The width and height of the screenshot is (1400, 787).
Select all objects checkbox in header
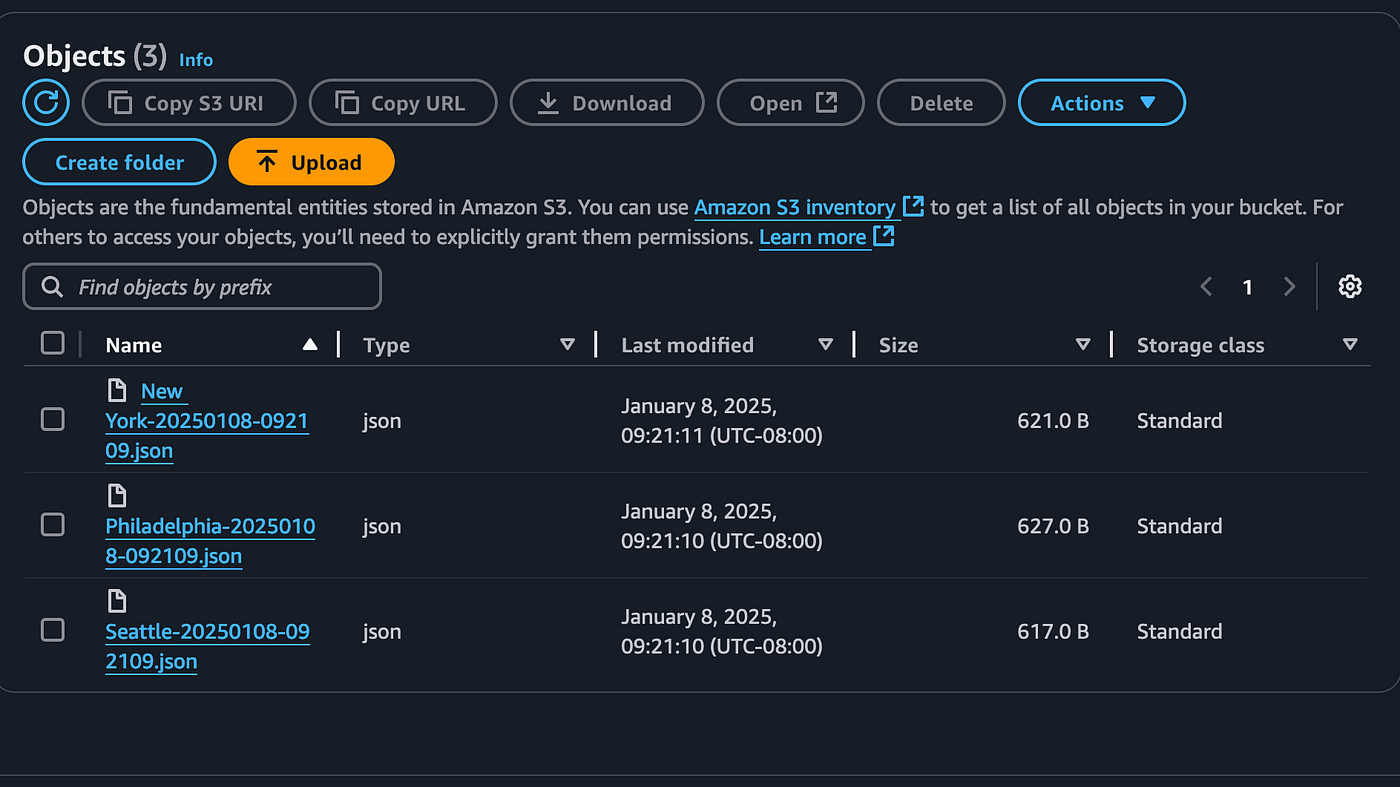pos(53,344)
